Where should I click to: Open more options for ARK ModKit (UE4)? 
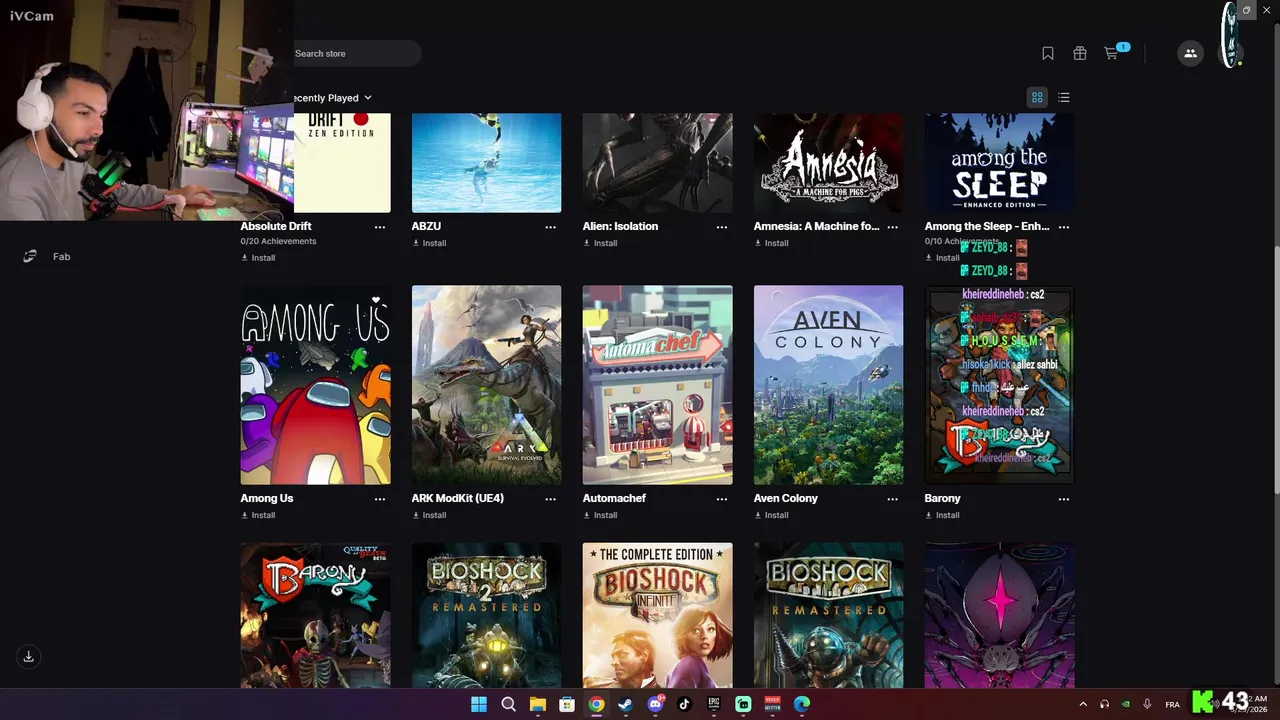pyautogui.click(x=551, y=499)
